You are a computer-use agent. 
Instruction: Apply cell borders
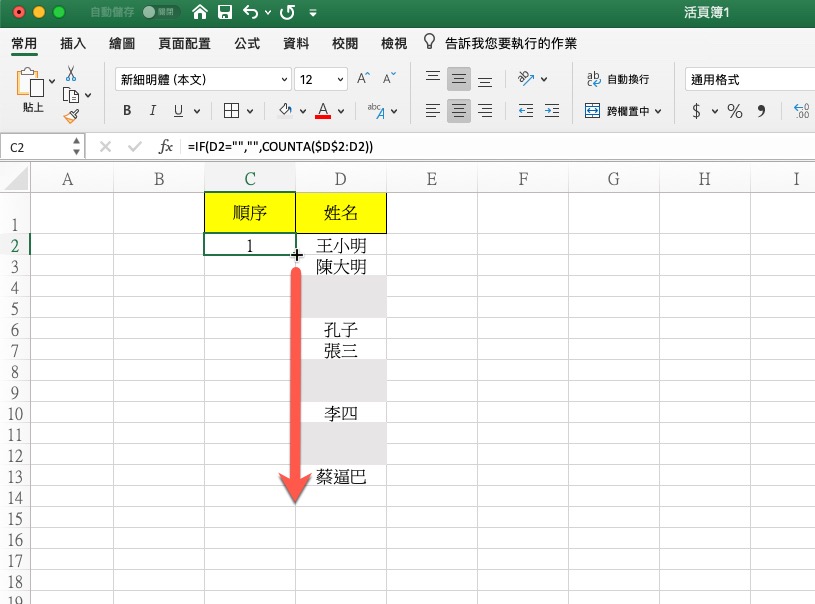pyautogui.click(x=231, y=110)
